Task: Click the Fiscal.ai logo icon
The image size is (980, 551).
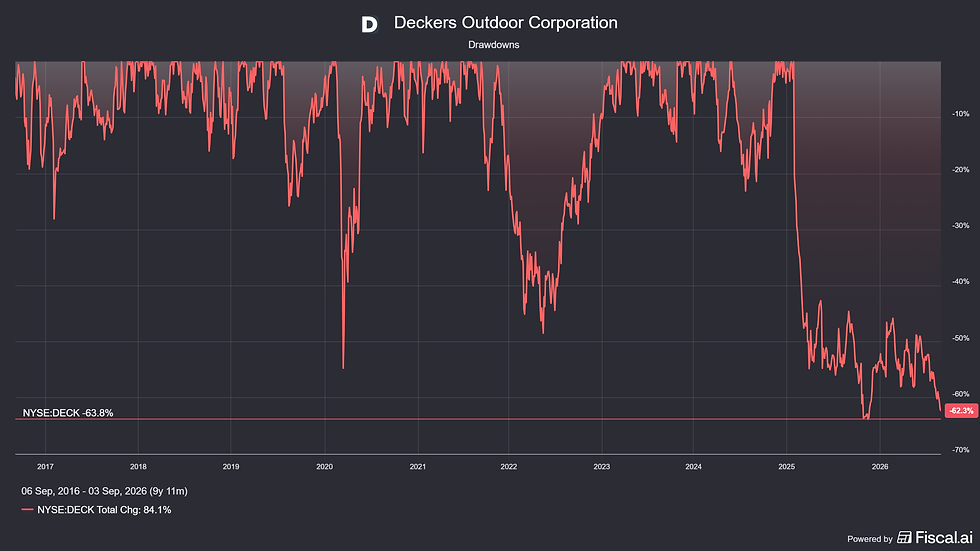Action: 904,537
